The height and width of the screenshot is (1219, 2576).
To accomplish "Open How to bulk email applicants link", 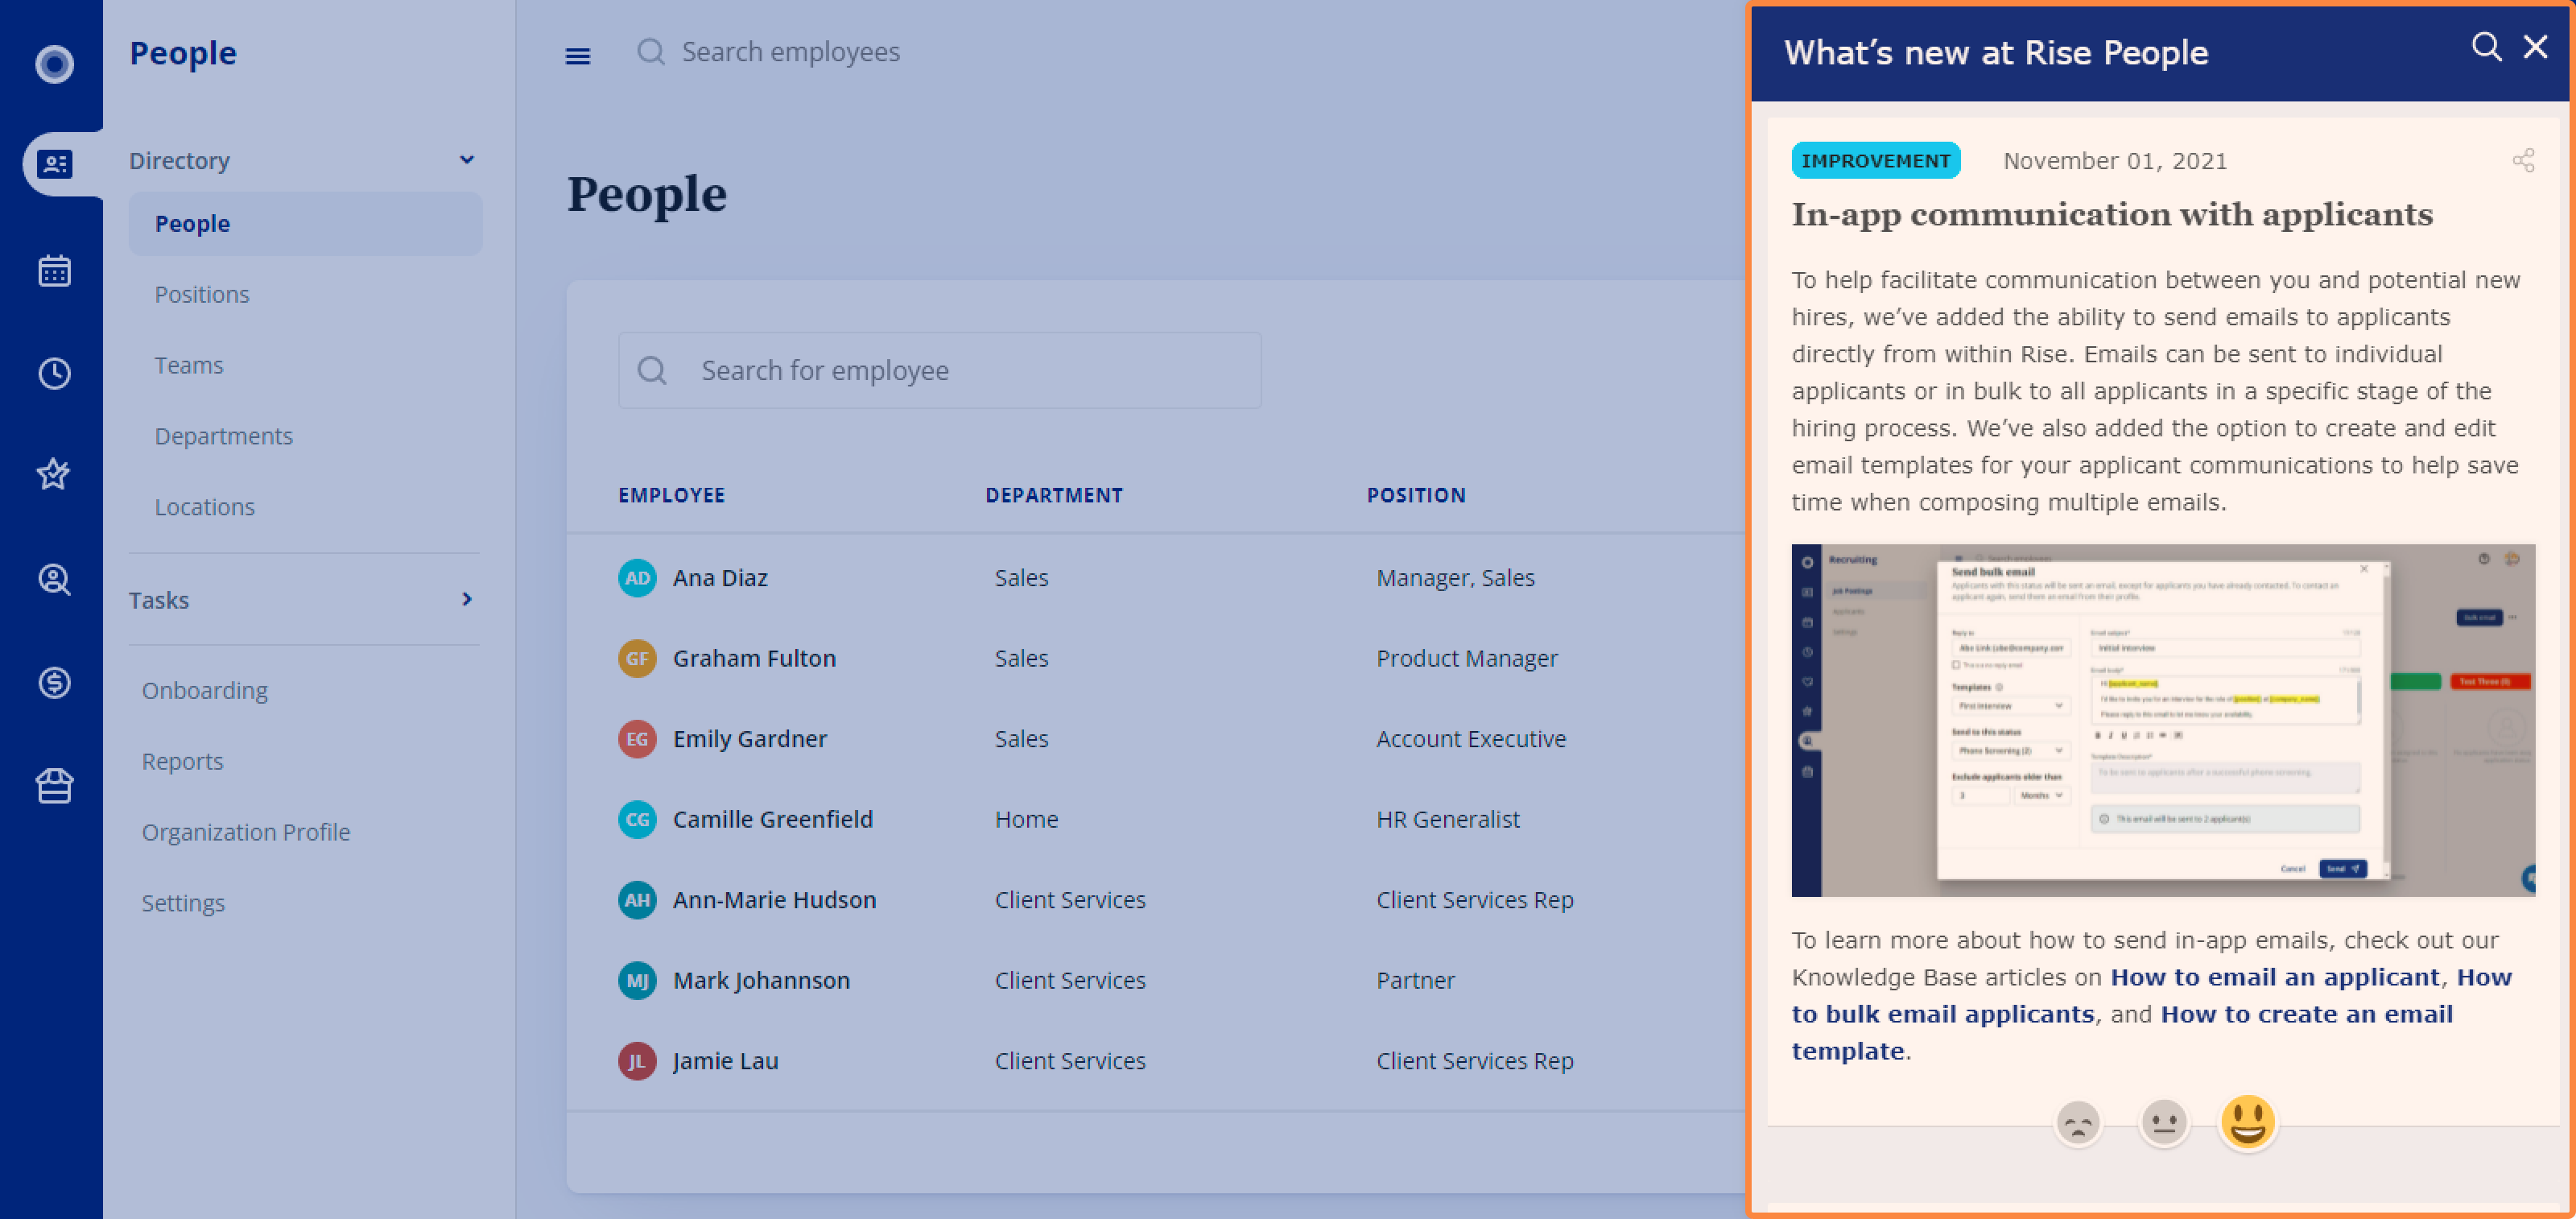I will coord(1942,1014).
